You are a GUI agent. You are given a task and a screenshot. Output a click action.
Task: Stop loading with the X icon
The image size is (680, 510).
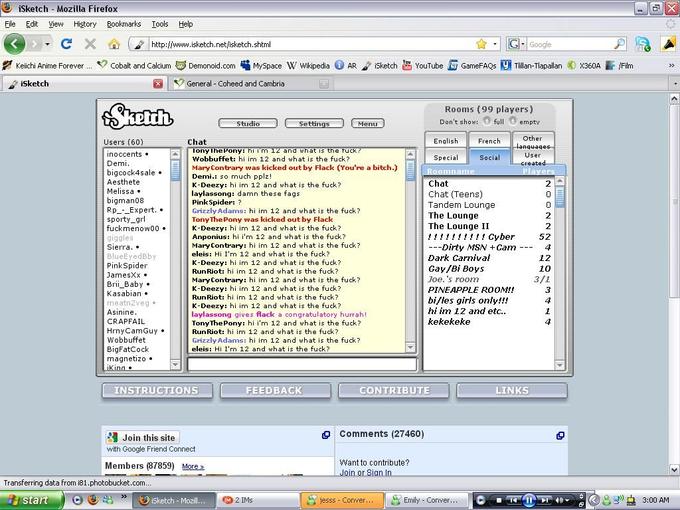click(x=90, y=44)
